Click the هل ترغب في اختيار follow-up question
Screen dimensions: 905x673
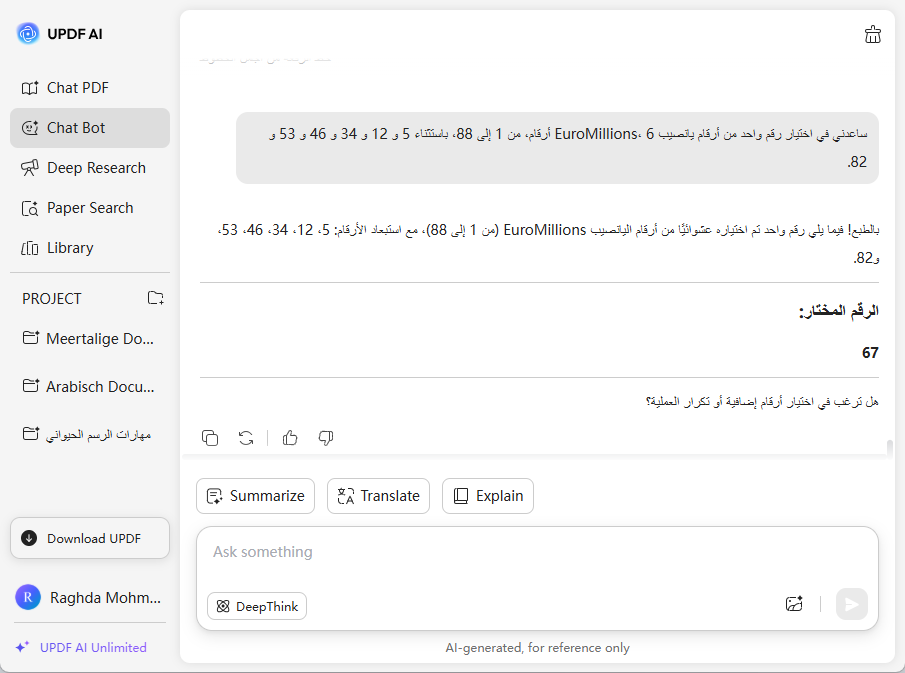pos(762,401)
